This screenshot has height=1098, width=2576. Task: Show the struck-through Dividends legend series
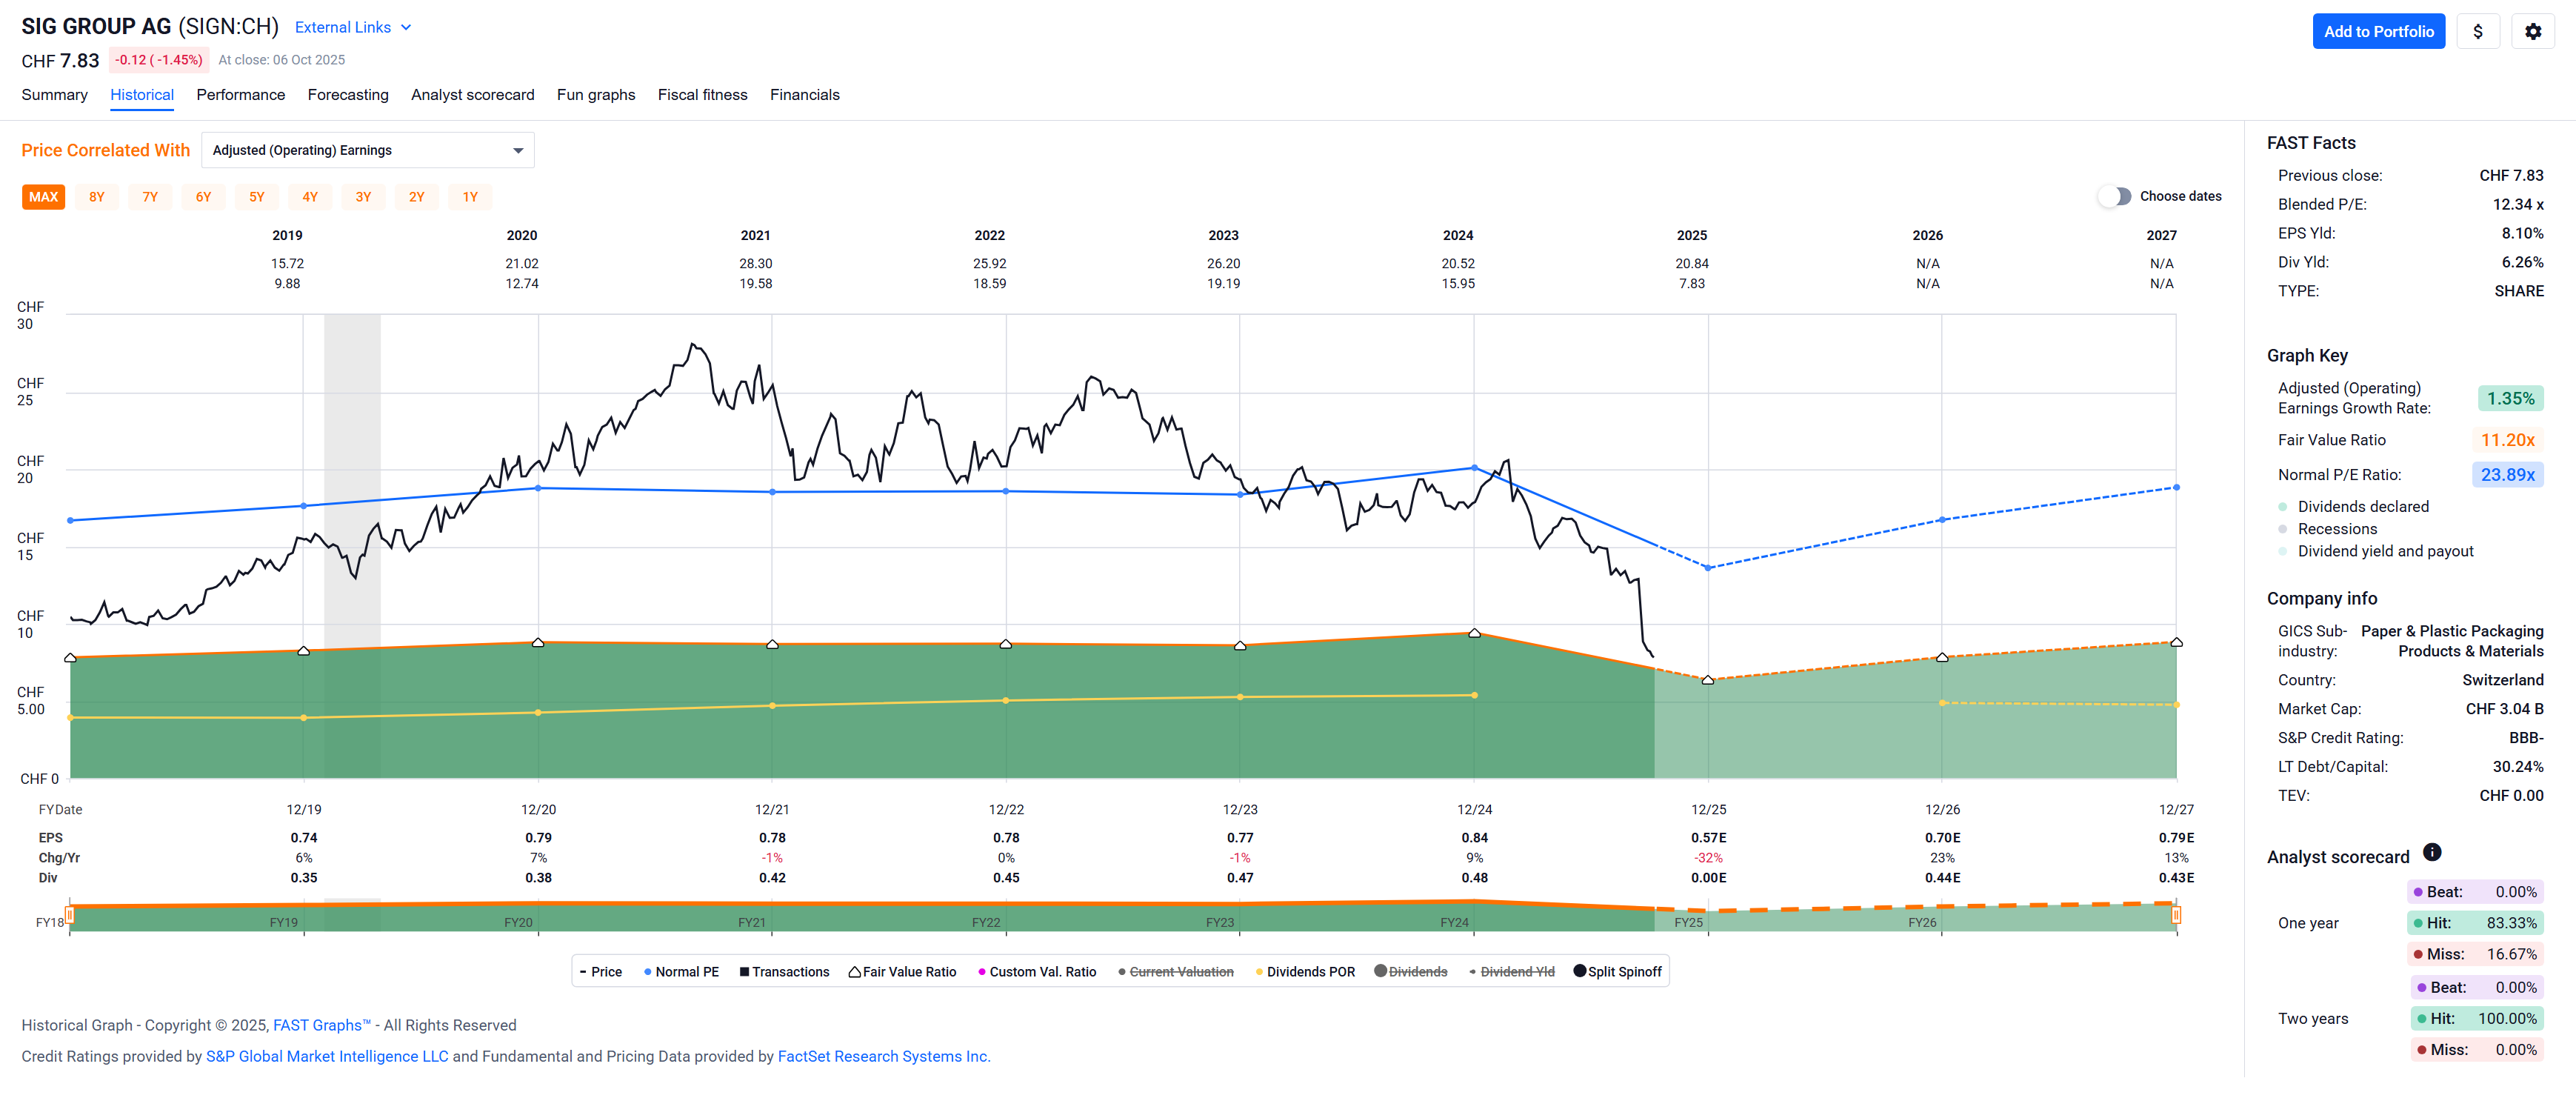pyautogui.click(x=1411, y=971)
